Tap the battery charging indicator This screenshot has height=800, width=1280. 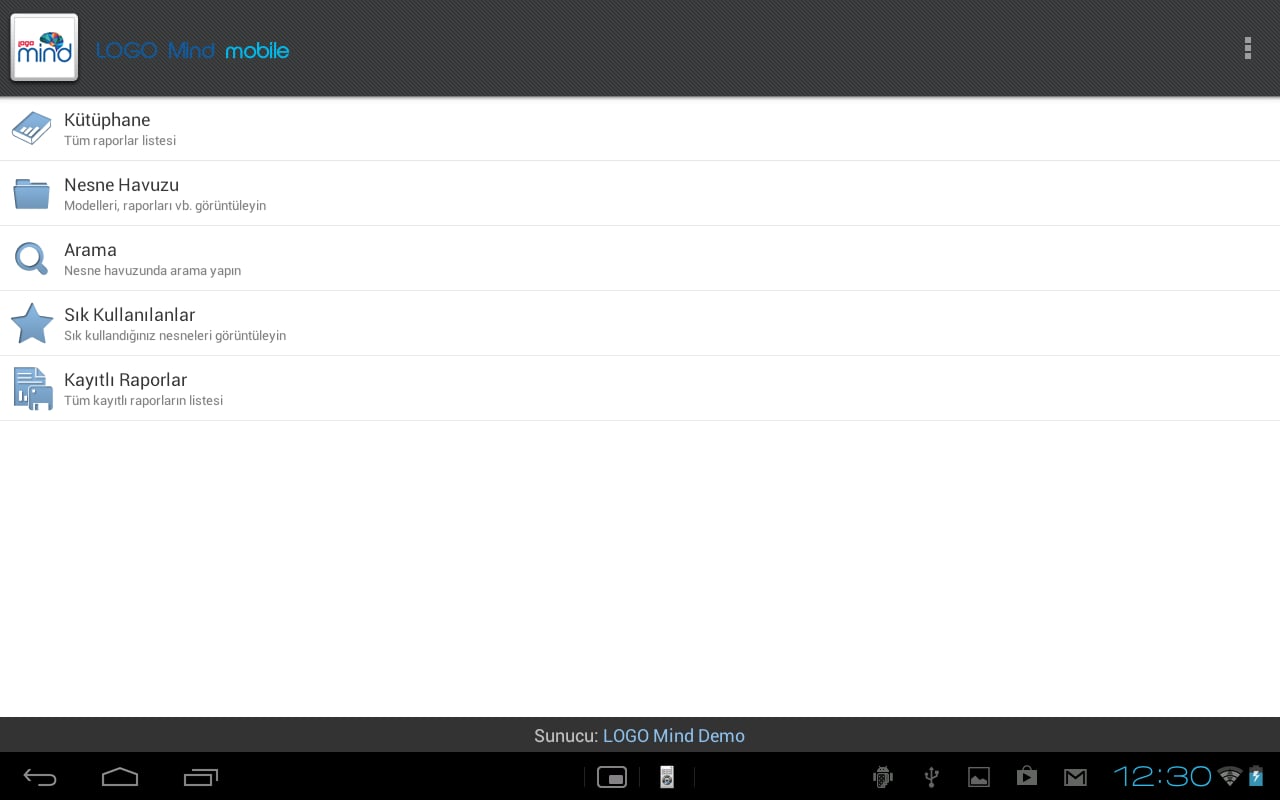click(1256, 776)
